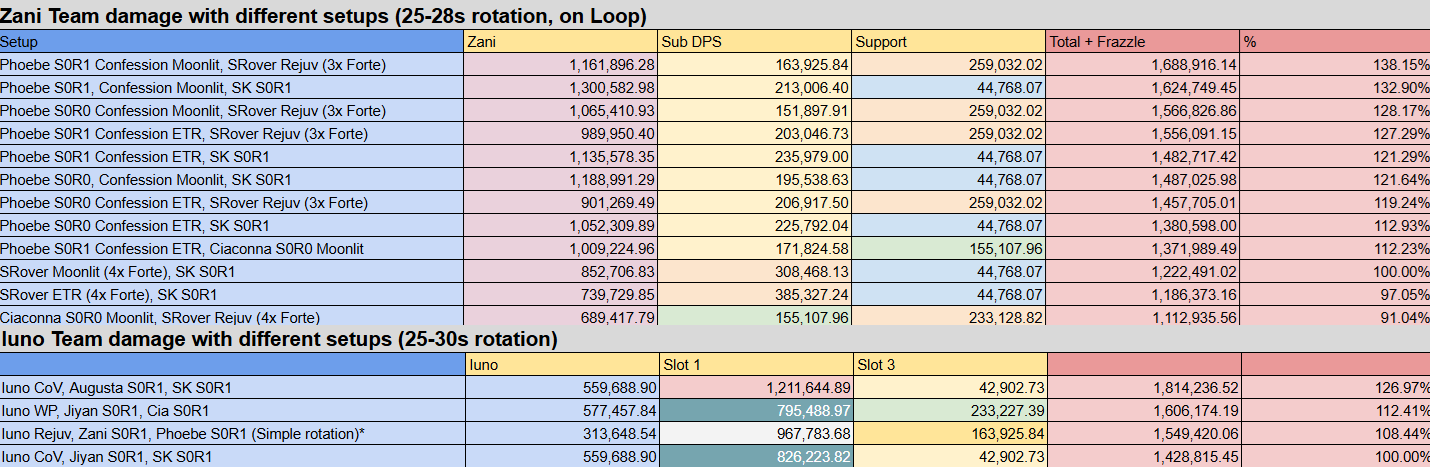
Task: Click Zani damage cell 1,065,410.93
Action: point(561,111)
